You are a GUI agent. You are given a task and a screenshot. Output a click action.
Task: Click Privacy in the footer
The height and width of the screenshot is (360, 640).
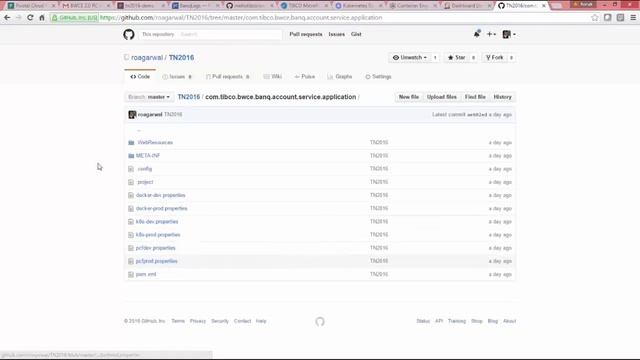[198, 321]
